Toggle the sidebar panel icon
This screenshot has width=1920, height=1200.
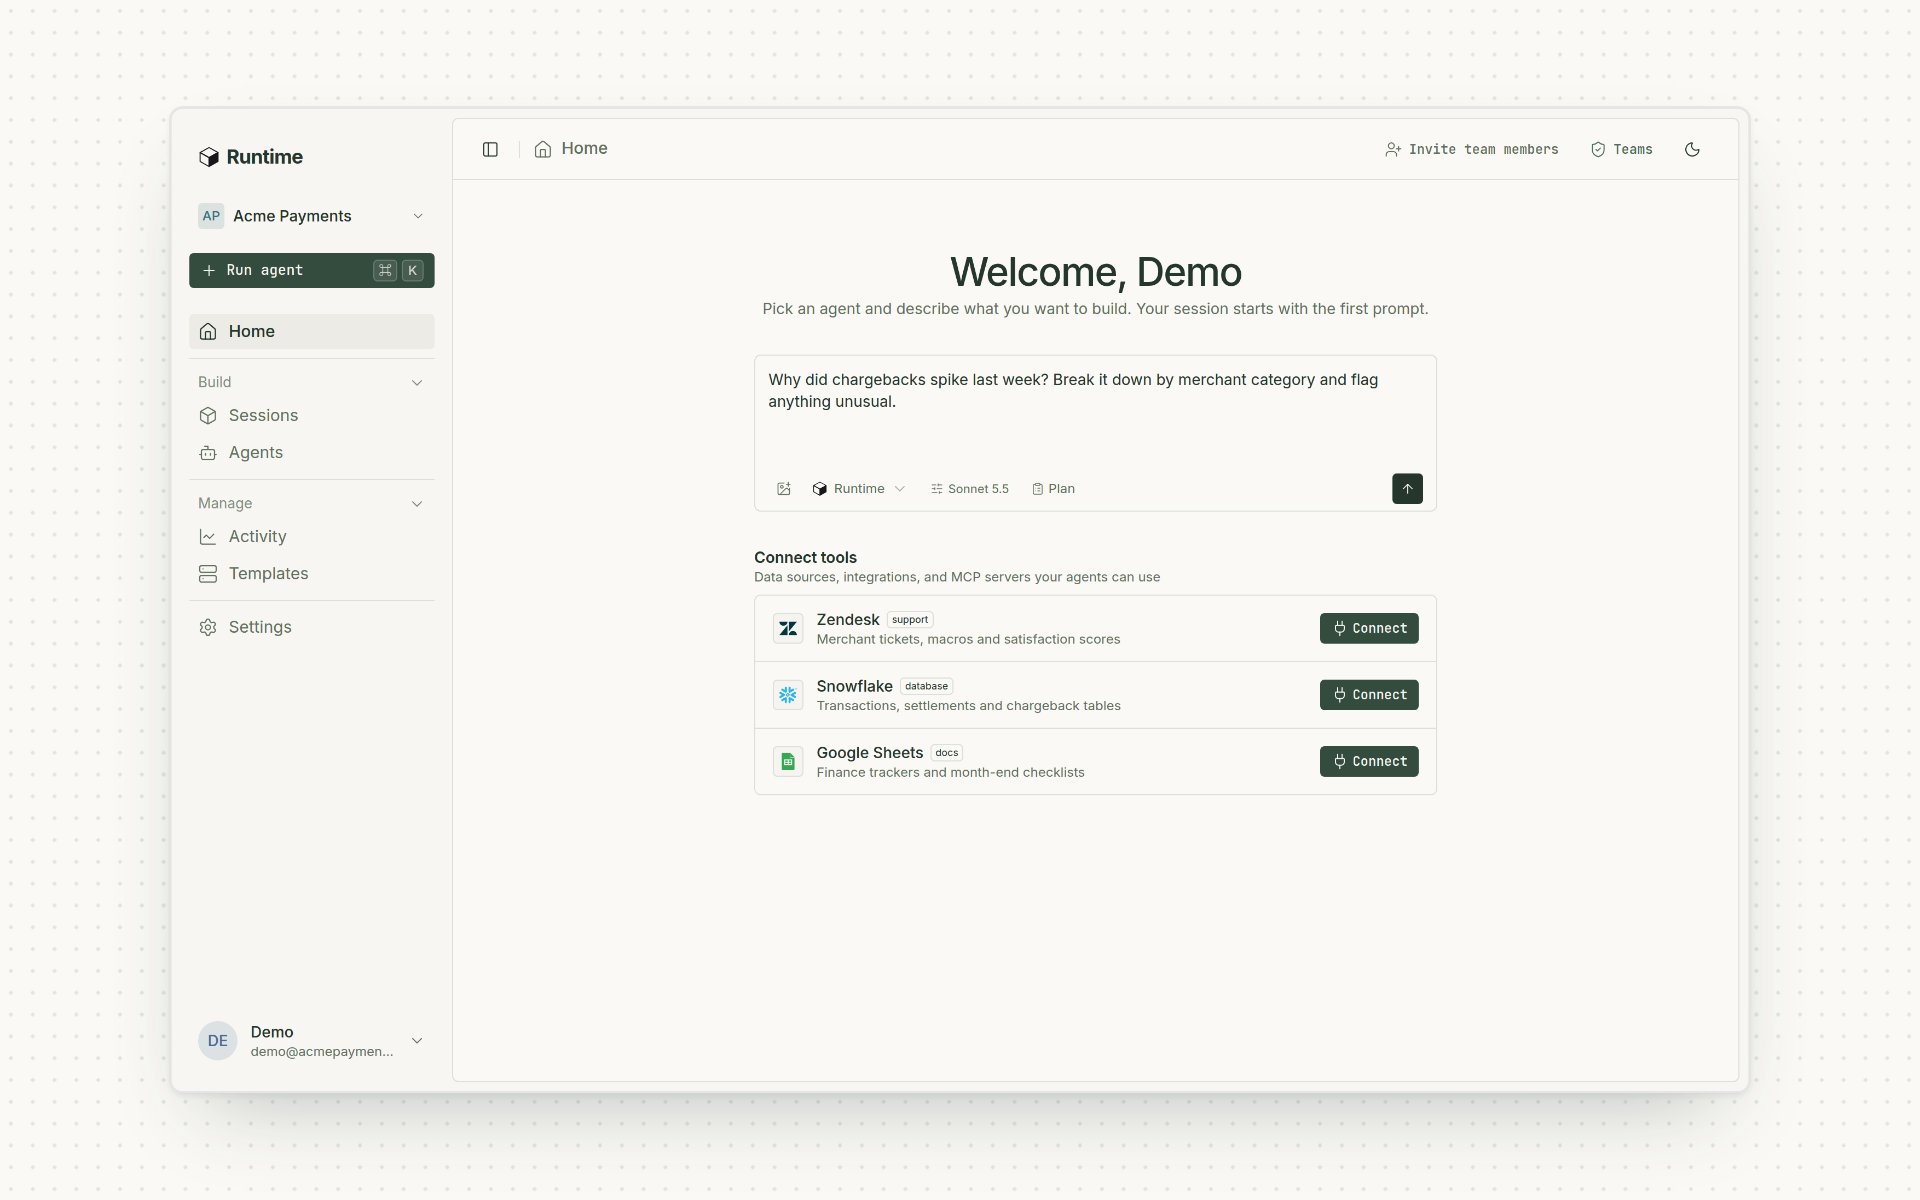pos(490,149)
